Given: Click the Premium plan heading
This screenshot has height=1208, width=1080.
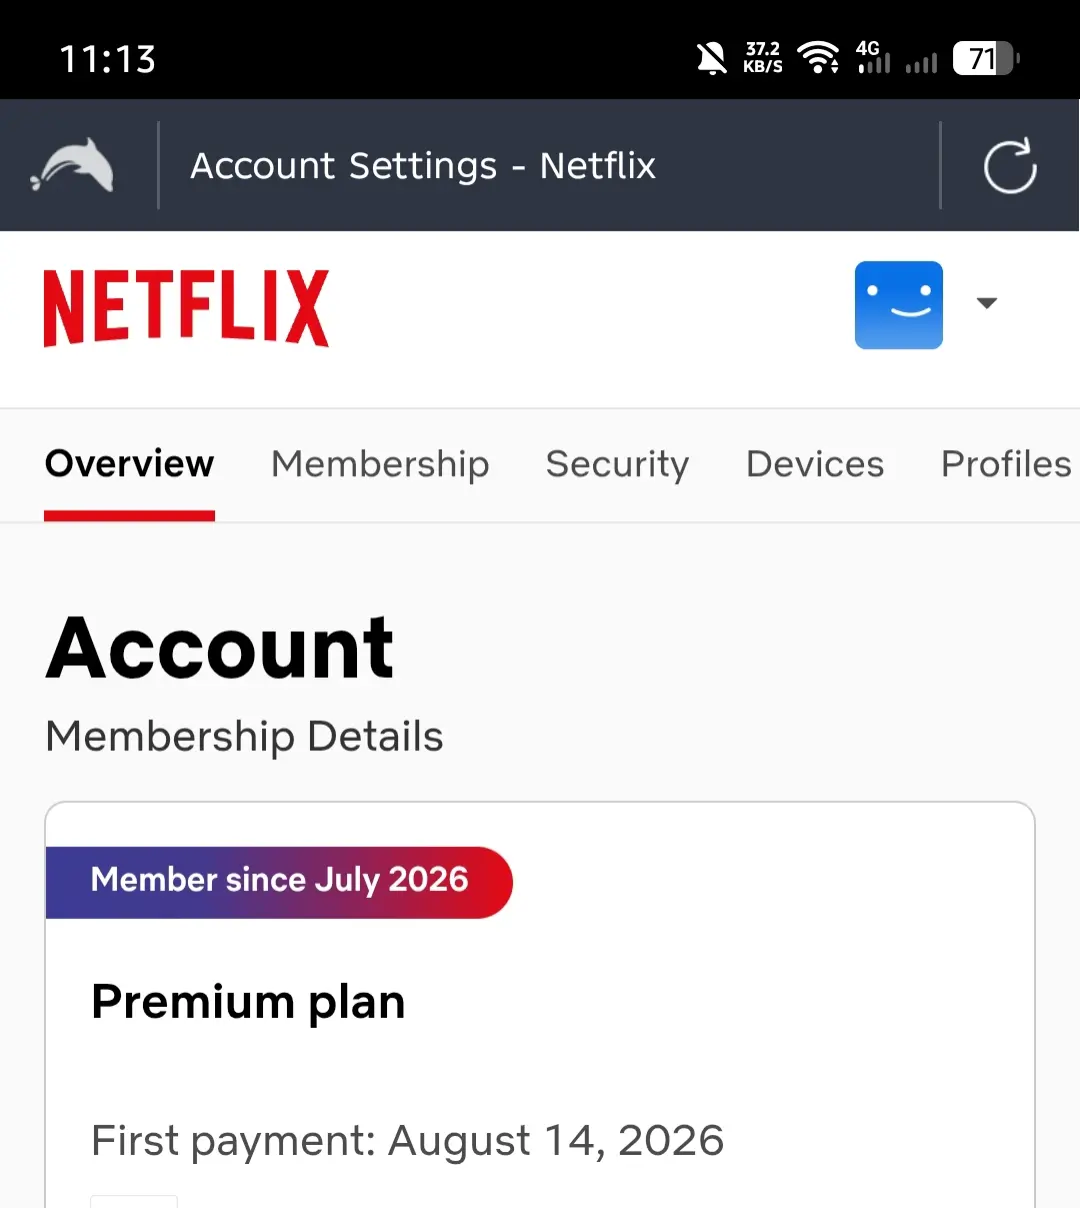Looking at the screenshot, I should click(248, 1002).
